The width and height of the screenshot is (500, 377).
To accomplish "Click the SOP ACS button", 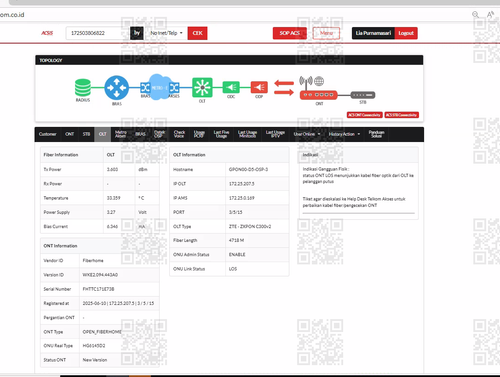I will 290,33.
